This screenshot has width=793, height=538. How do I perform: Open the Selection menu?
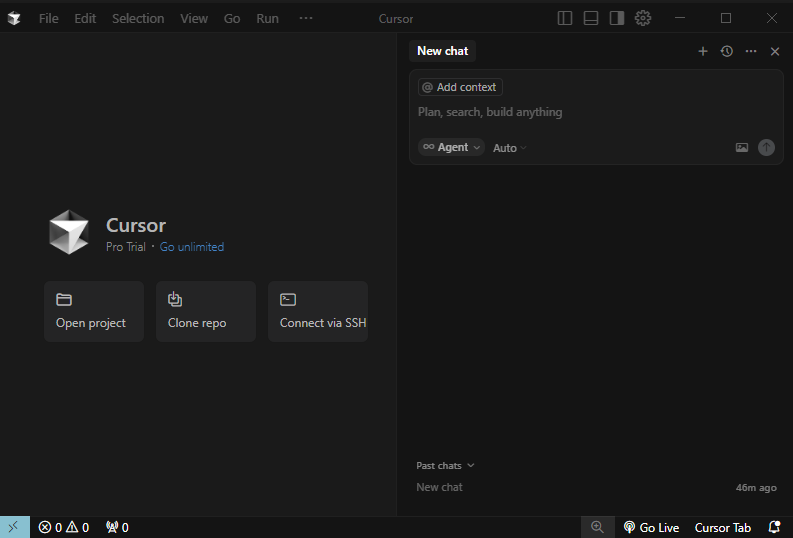[x=138, y=19]
